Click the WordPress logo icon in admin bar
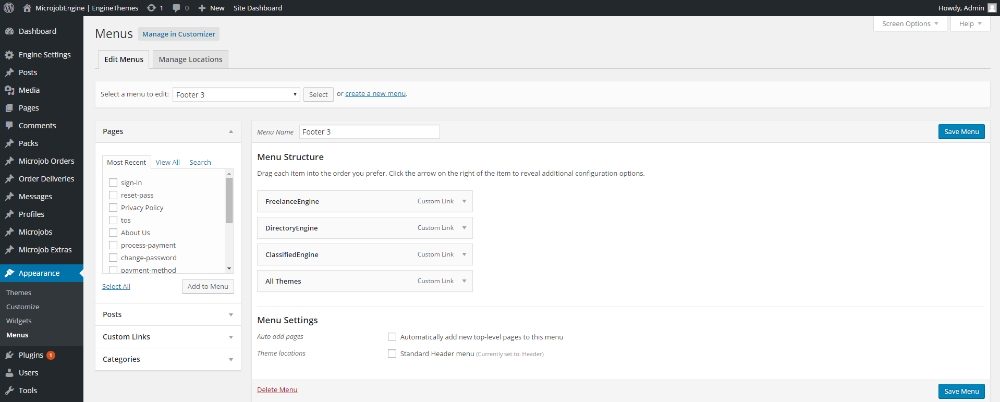The image size is (1000, 402). point(9,7)
